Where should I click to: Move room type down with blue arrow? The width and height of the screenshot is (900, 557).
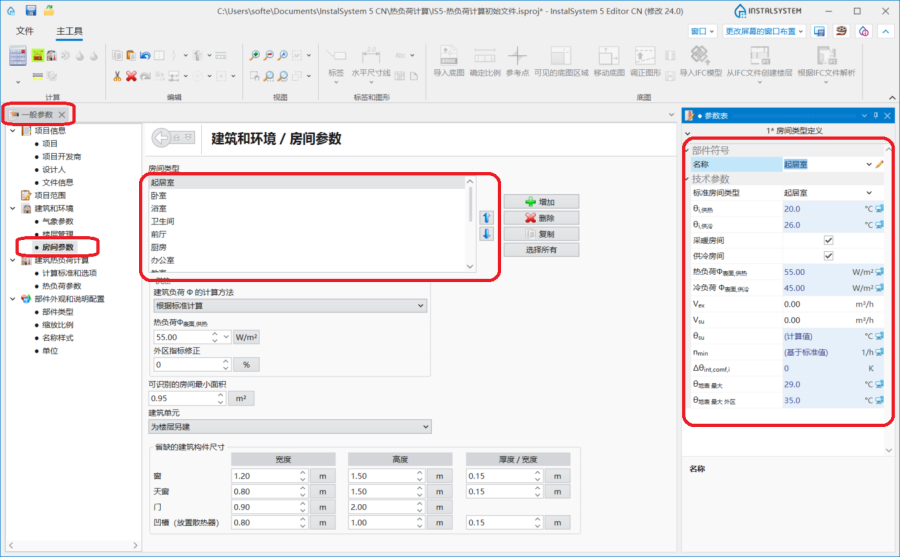pyautogui.click(x=487, y=233)
